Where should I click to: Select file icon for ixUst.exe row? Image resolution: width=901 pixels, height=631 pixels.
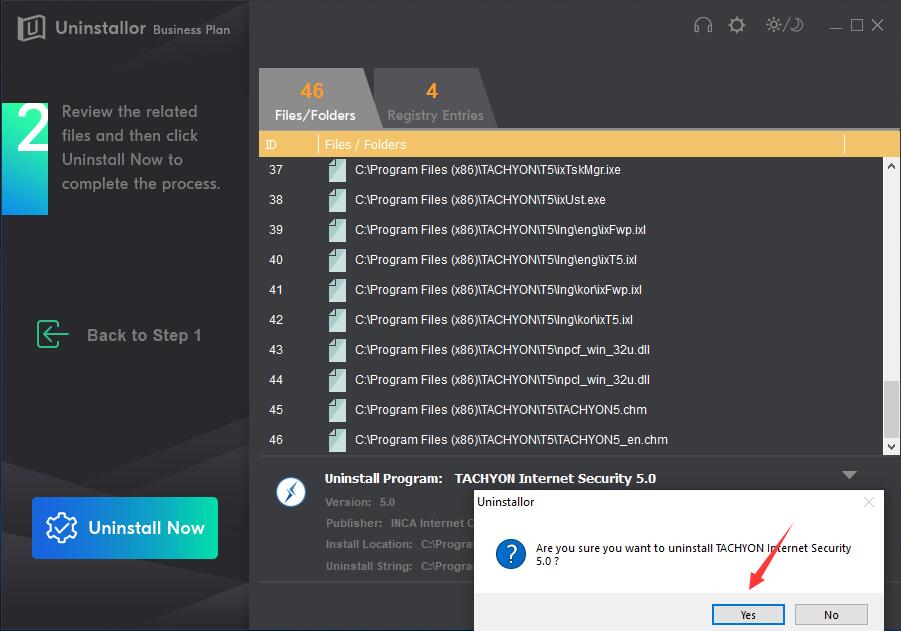point(337,200)
